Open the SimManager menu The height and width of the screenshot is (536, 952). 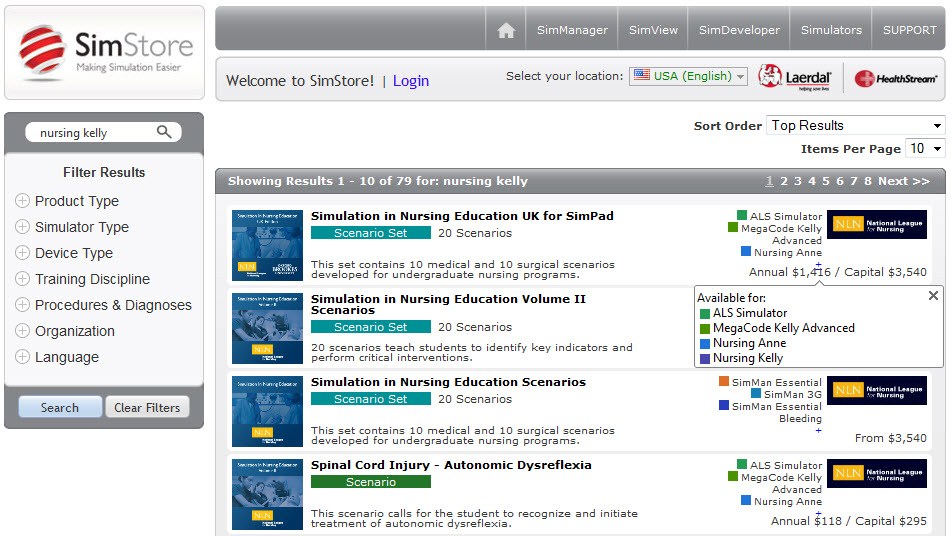pyautogui.click(x=572, y=30)
